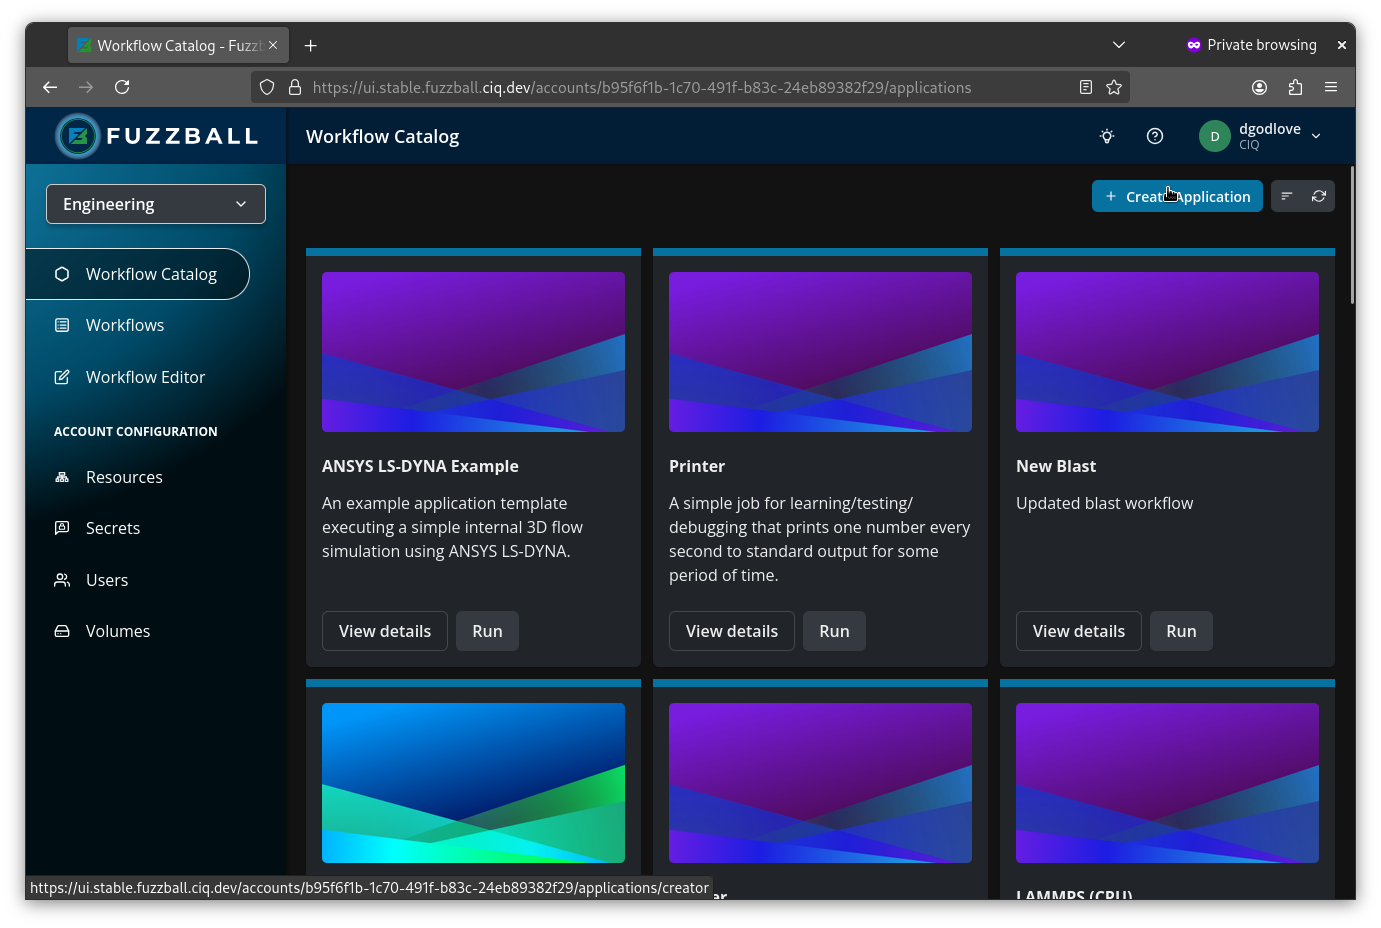View details of the Printer application
This screenshot has height=928, width=1381.
[x=731, y=631]
